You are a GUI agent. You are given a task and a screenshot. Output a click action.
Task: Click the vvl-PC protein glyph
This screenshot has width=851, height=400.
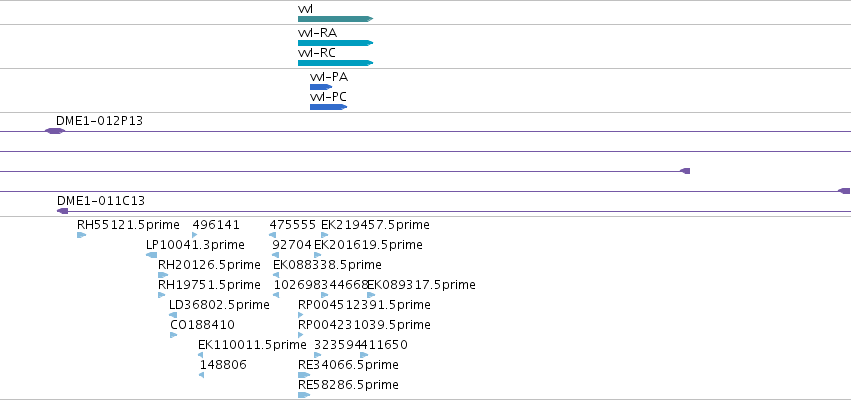328,107
